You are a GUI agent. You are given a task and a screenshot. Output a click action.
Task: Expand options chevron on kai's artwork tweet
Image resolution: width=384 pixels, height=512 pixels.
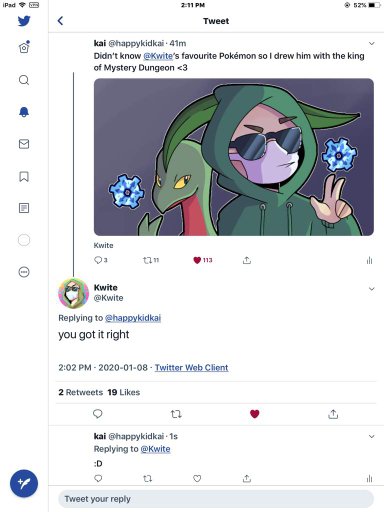[x=372, y=43]
